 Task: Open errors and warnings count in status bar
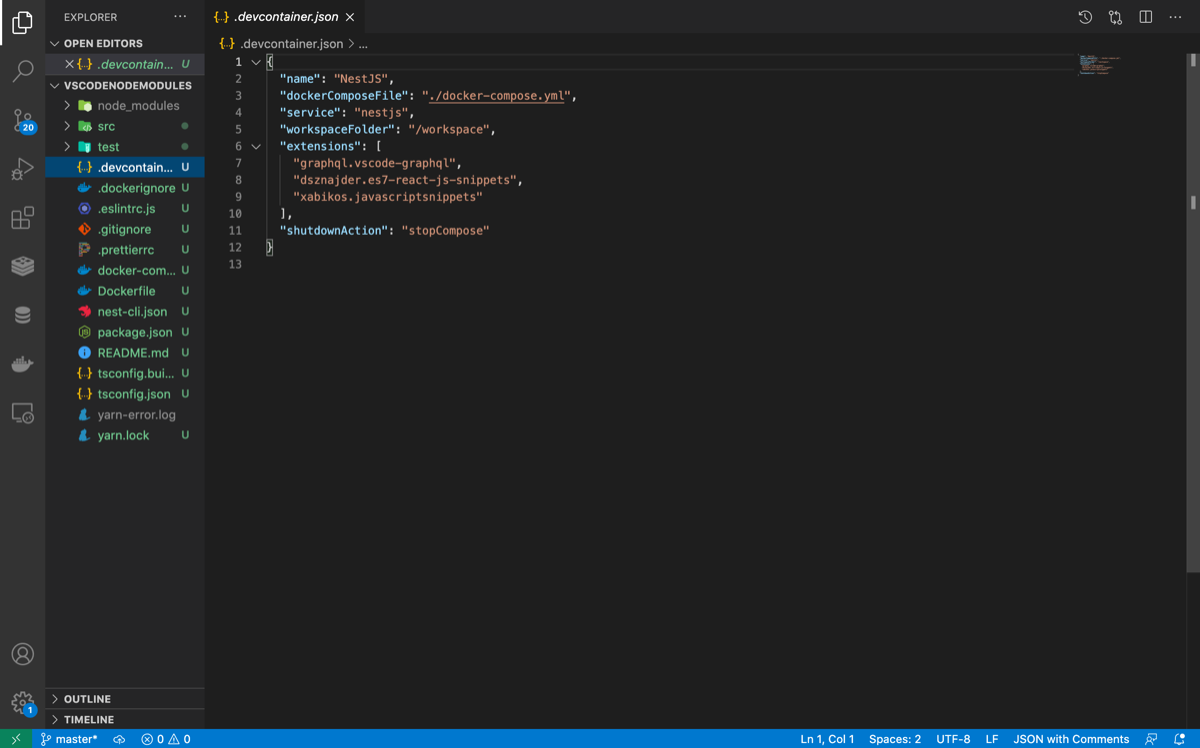pos(166,739)
